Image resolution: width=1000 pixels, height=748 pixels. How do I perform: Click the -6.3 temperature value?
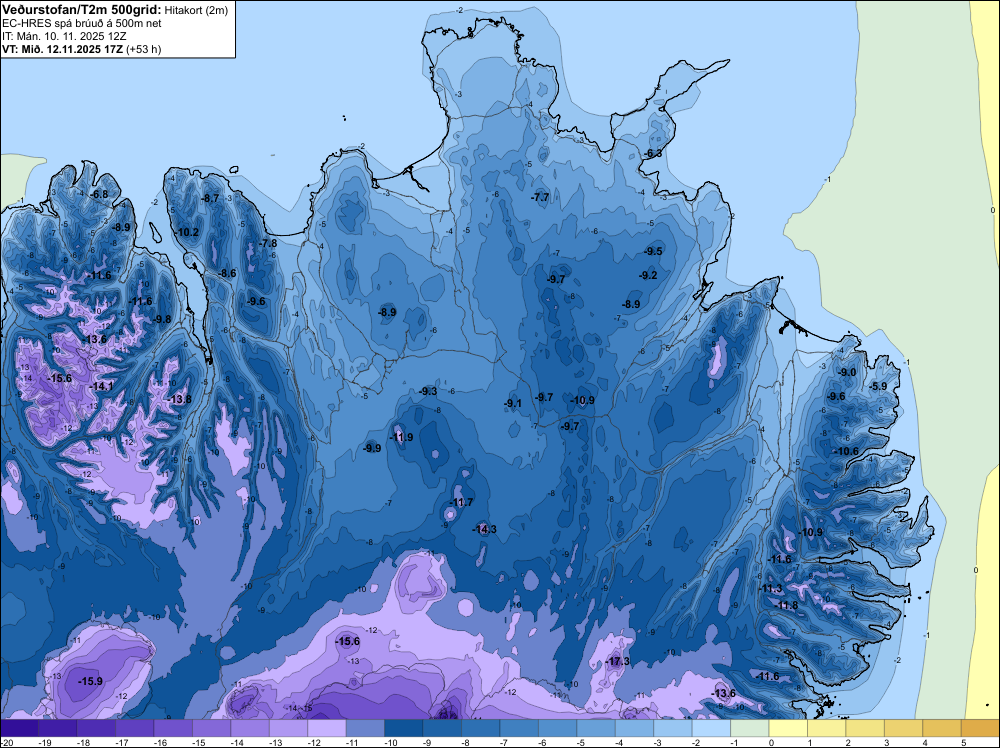[653, 154]
